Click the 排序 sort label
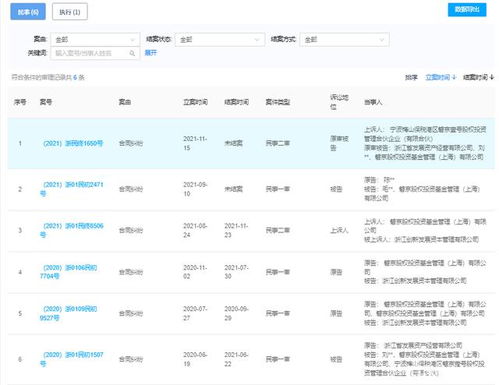499x385 pixels. 411,77
